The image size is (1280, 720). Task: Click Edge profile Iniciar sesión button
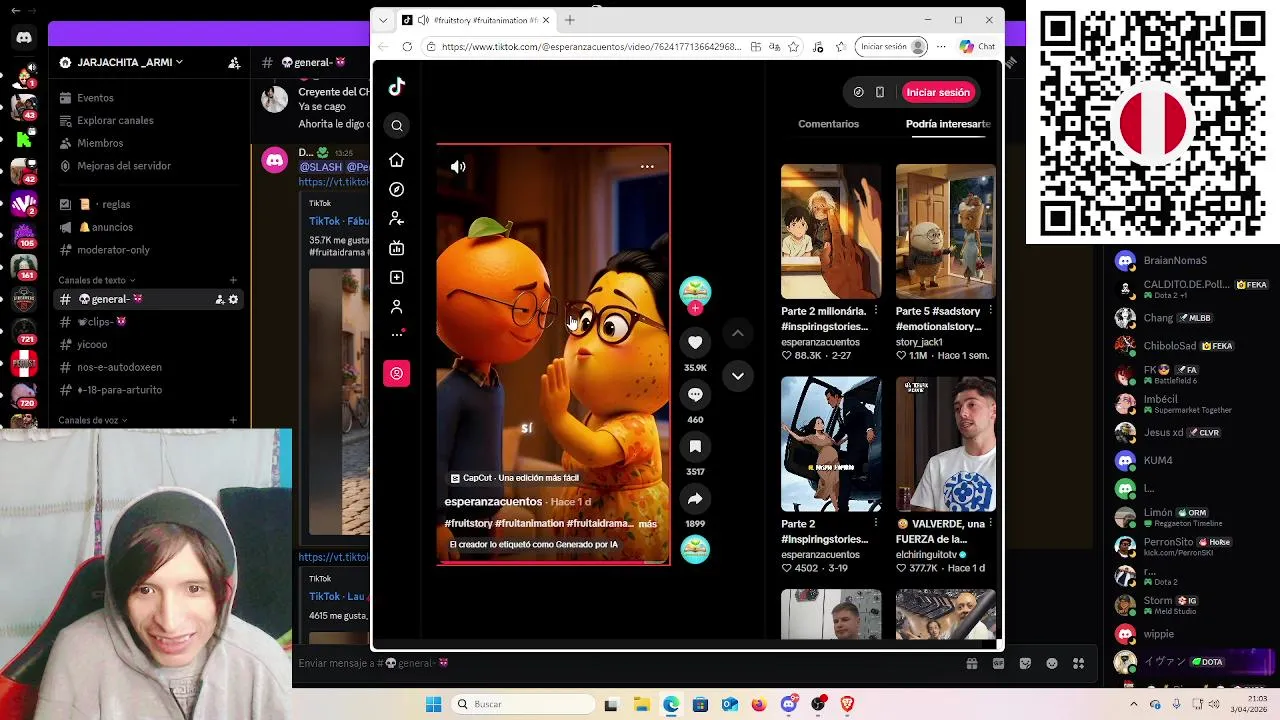(x=890, y=46)
